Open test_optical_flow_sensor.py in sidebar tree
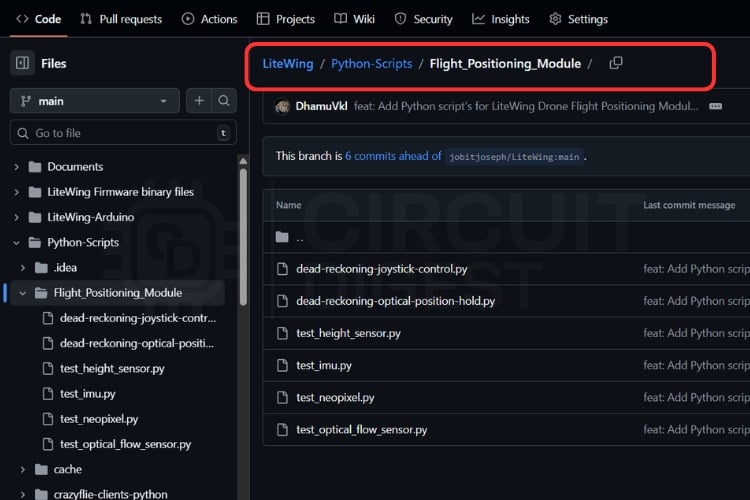 click(x=125, y=444)
